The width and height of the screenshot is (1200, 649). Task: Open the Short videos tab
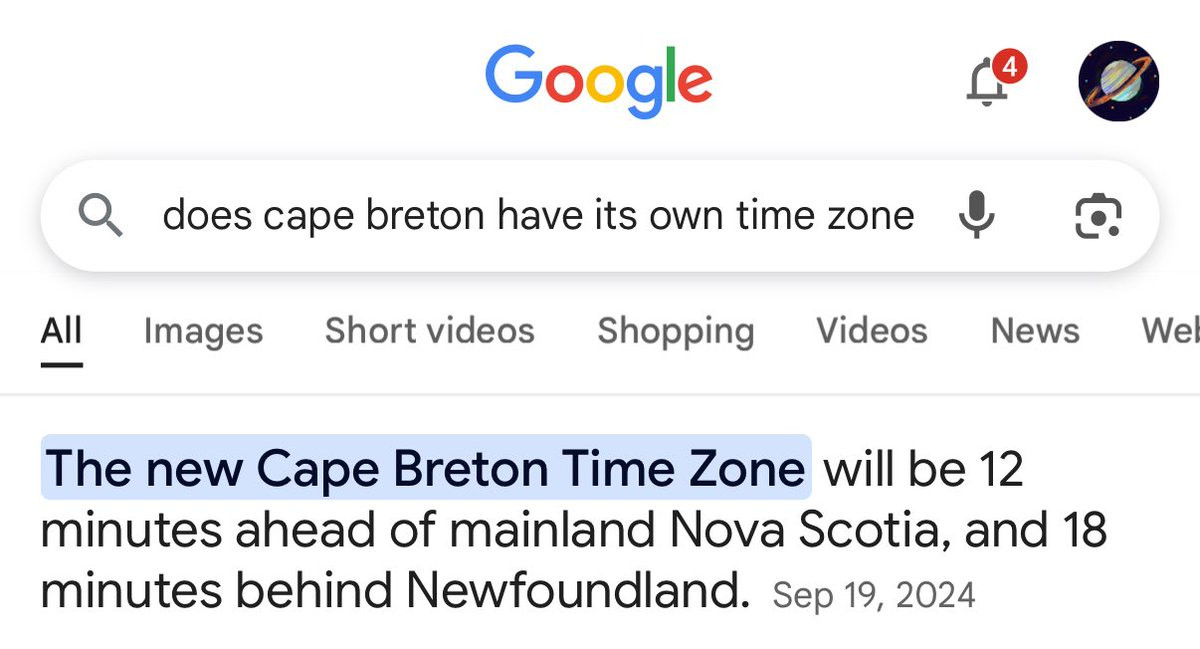click(429, 330)
